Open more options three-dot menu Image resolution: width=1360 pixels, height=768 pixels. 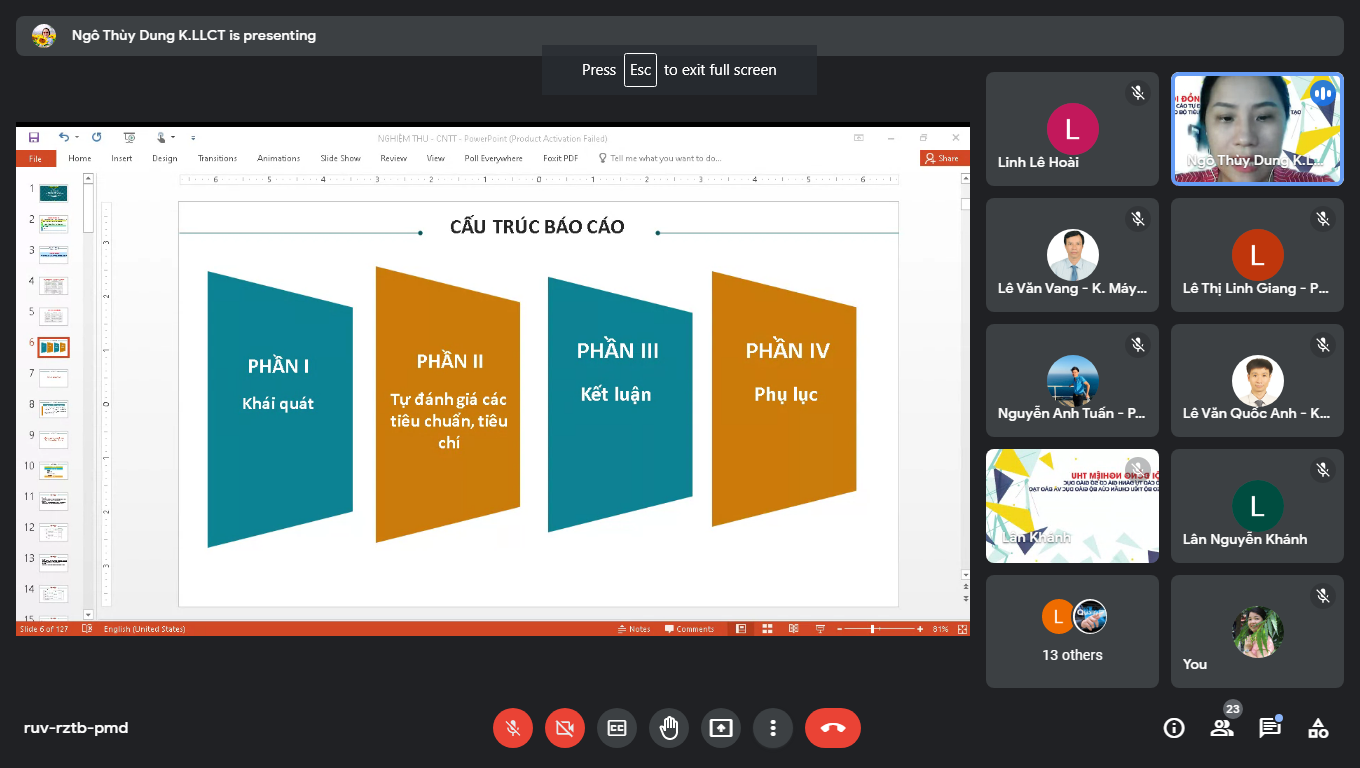click(773, 728)
